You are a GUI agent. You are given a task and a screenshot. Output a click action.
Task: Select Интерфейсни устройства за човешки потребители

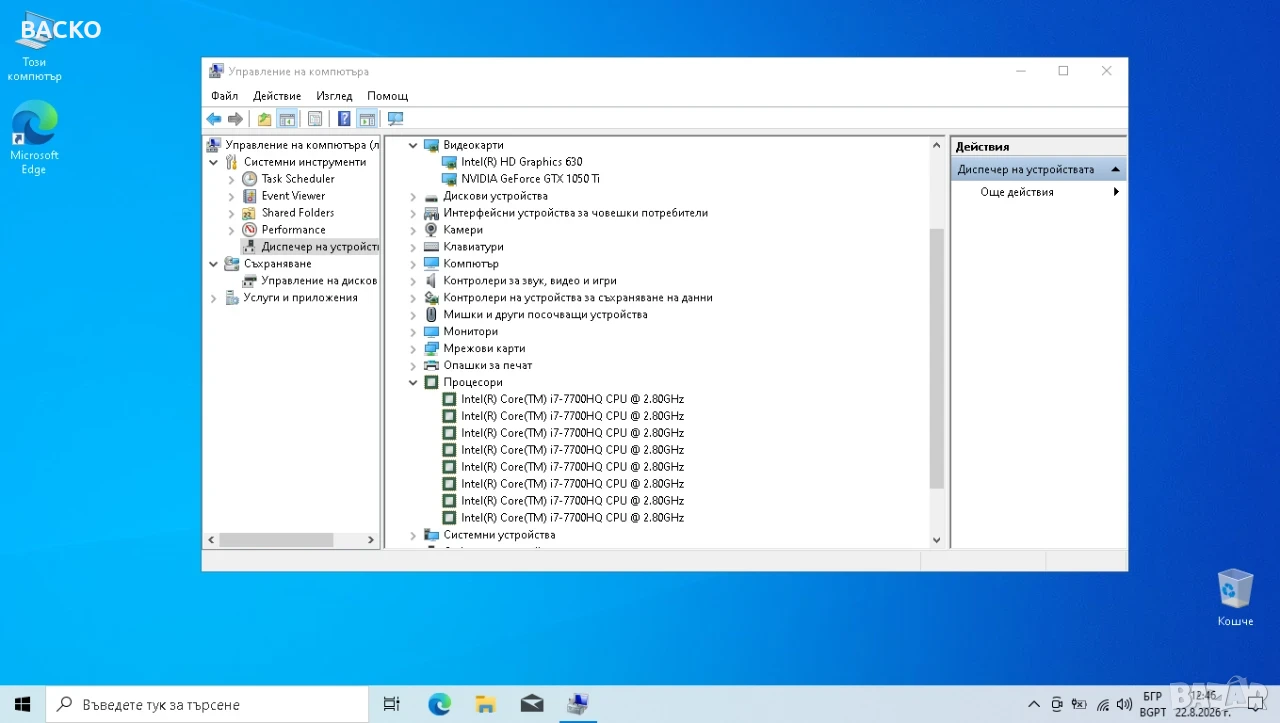tap(575, 213)
